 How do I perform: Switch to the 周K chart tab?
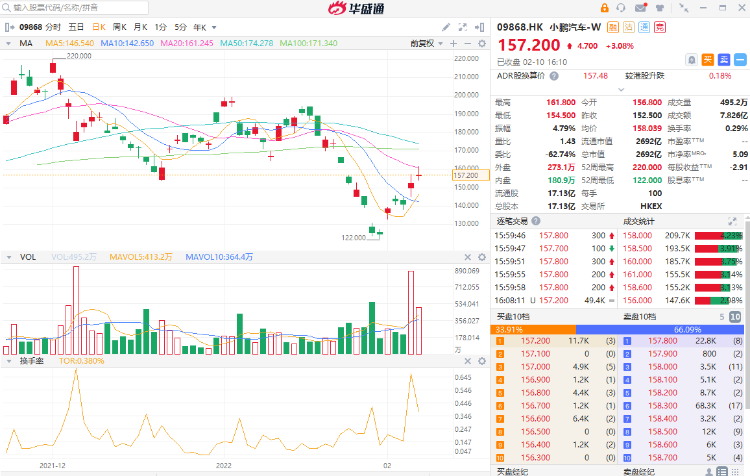(x=120, y=27)
